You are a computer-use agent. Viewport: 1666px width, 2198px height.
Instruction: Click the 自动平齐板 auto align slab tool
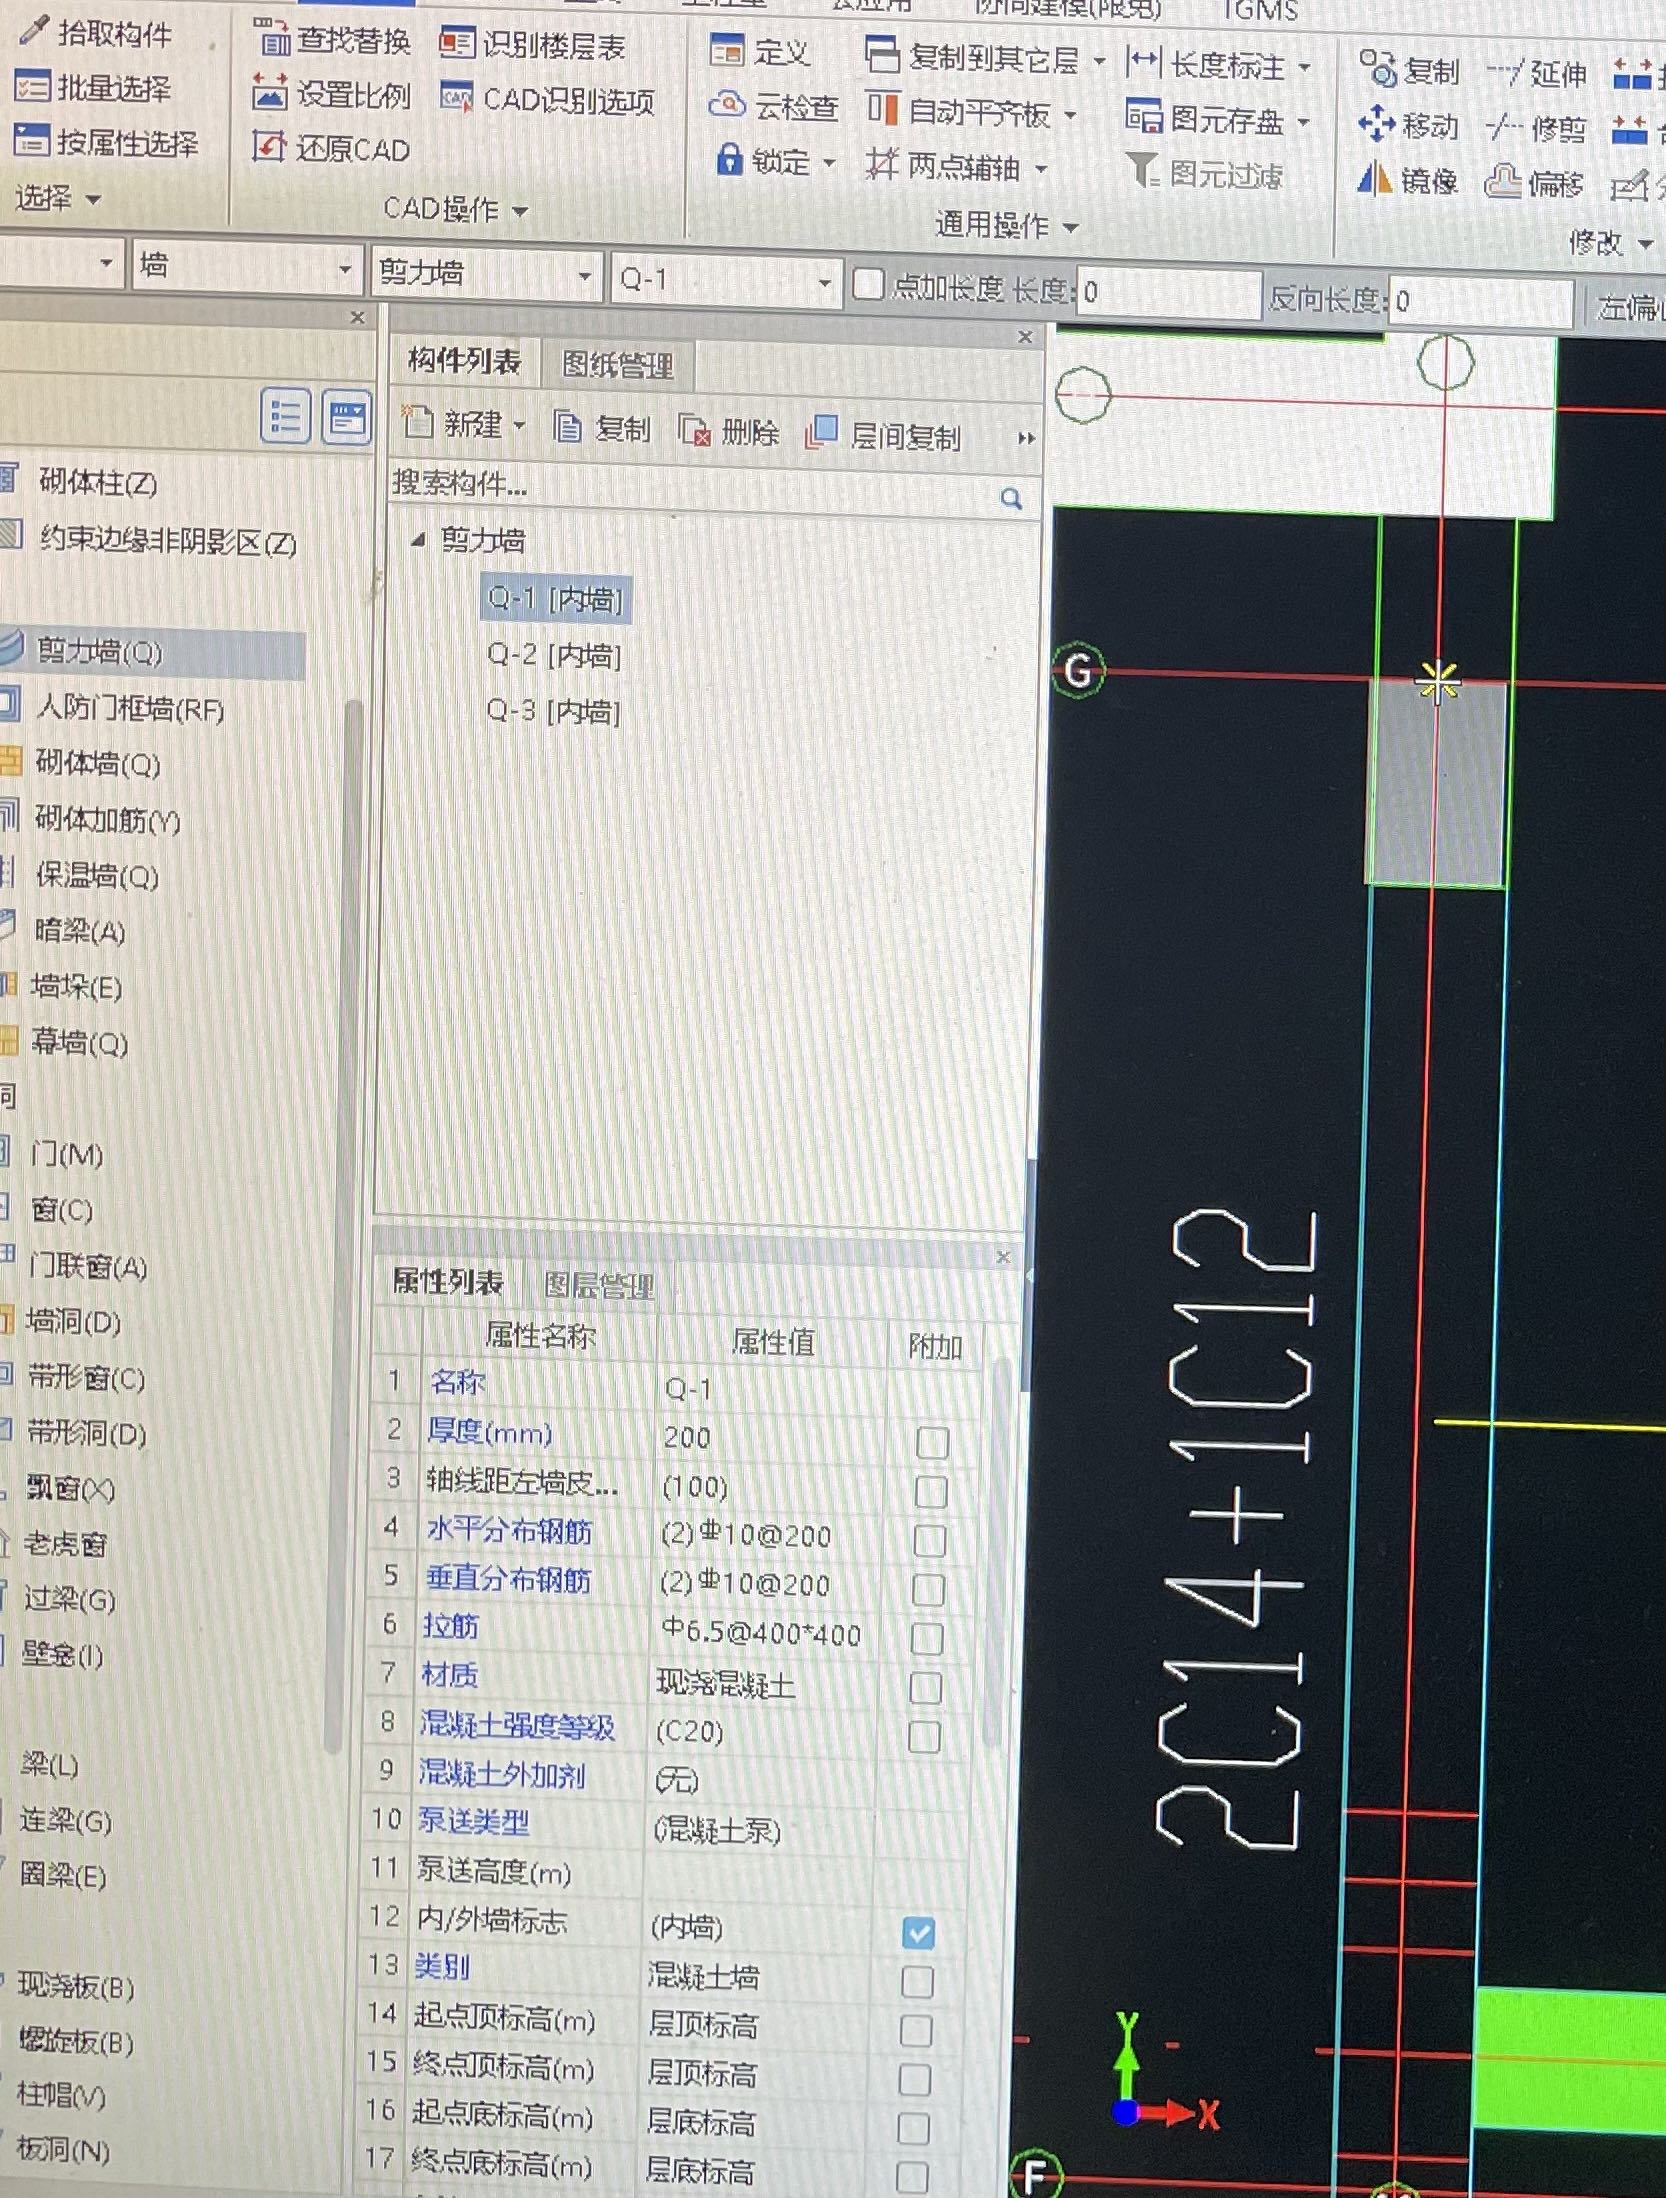point(959,112)
